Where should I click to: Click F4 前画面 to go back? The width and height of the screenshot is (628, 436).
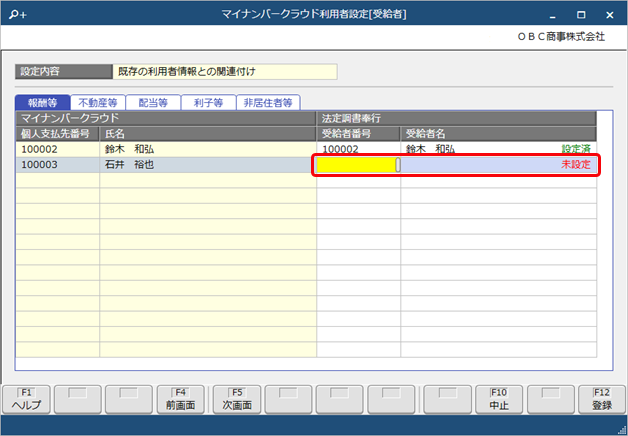[x=181, y=399]
